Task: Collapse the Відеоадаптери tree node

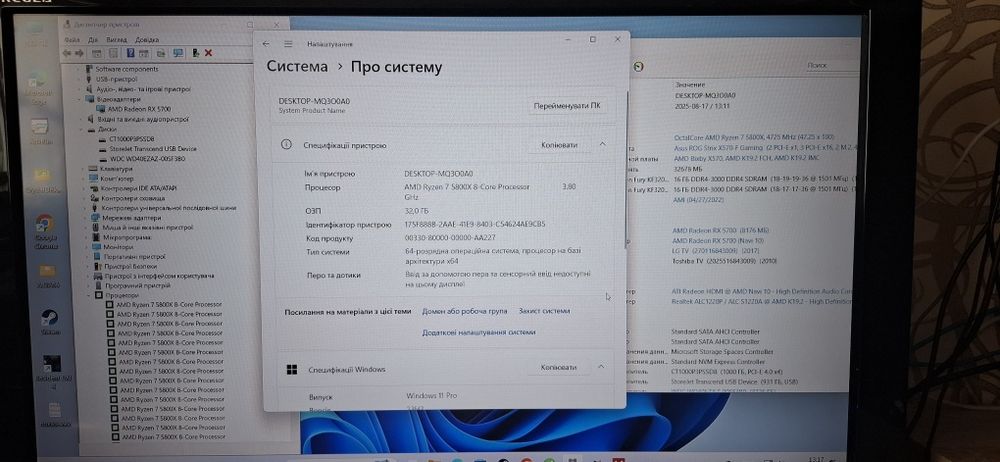Action: pos(78,99)
